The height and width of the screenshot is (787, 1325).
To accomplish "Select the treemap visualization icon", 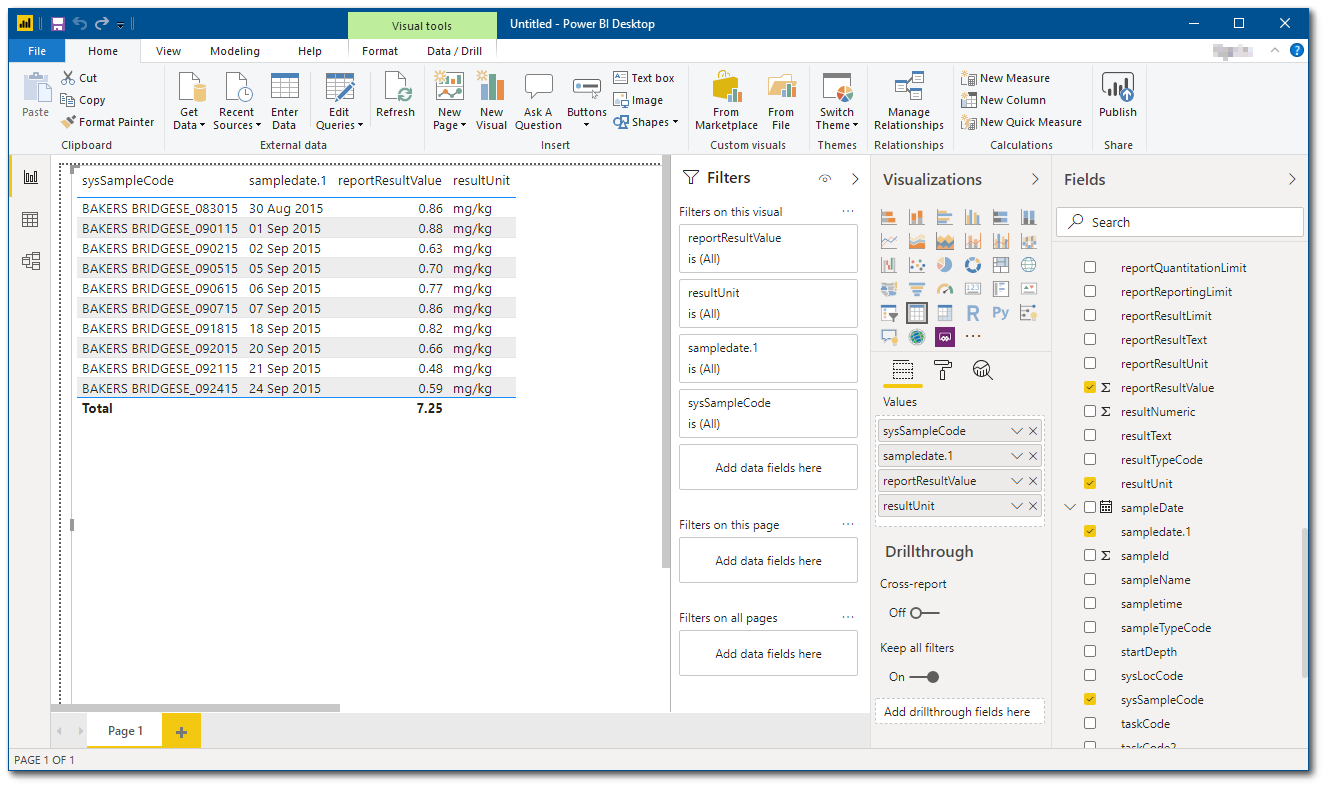I will coord(1000,264).
